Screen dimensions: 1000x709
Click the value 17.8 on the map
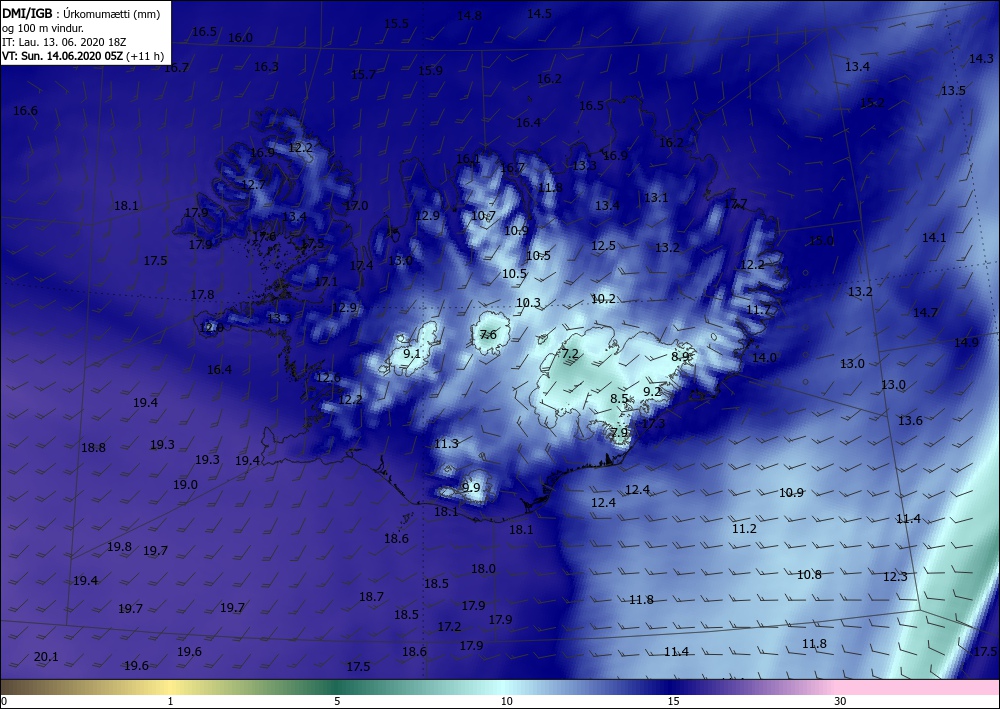coord(203,295)
